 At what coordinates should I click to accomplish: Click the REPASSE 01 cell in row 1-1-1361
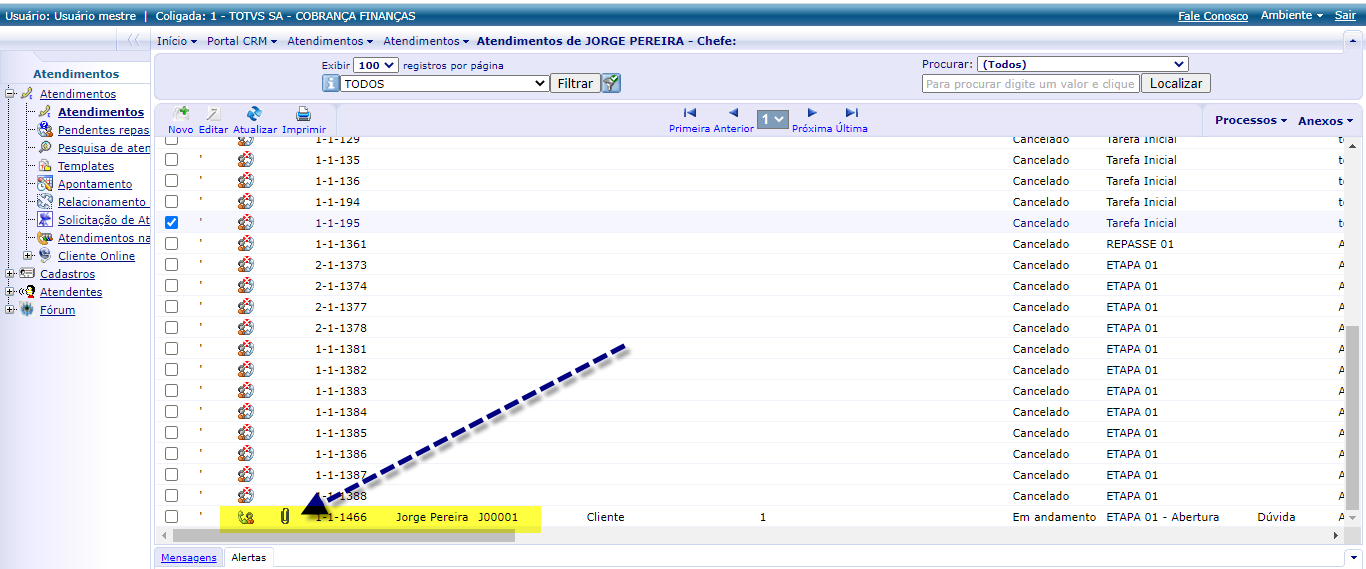pyautogui.click(x=1140, y=244)
